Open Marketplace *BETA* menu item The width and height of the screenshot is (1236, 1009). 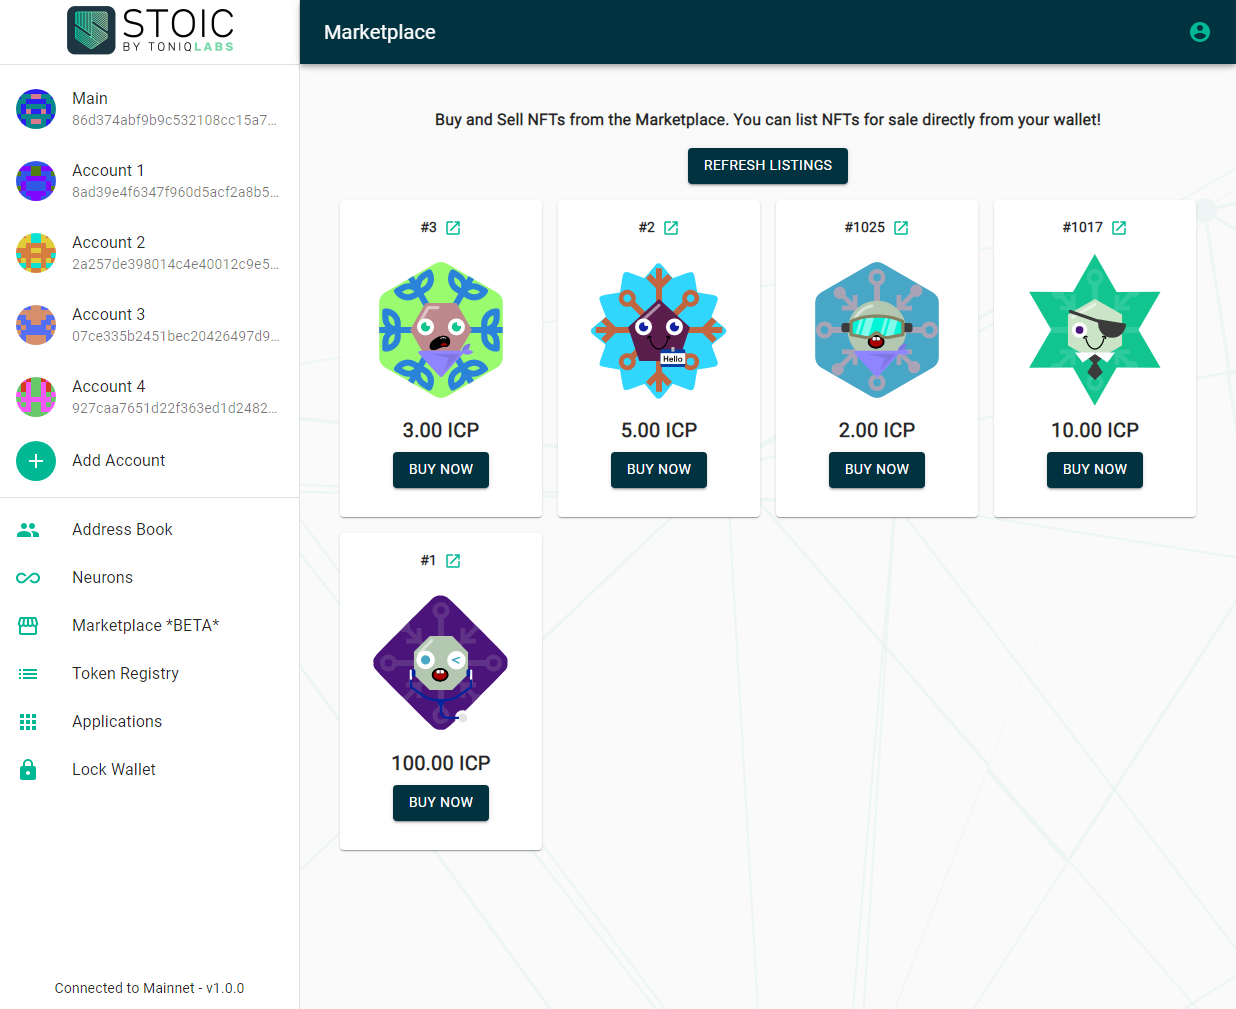(150, 626)
